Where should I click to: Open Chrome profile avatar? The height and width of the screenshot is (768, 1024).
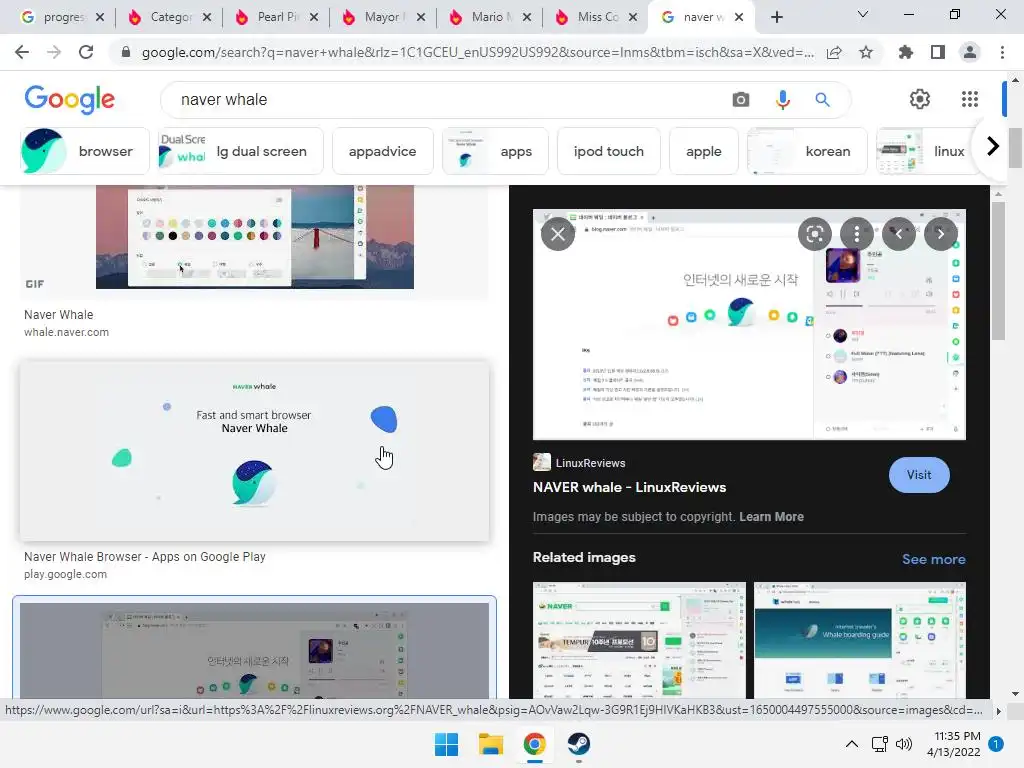(x=970, y=52)
